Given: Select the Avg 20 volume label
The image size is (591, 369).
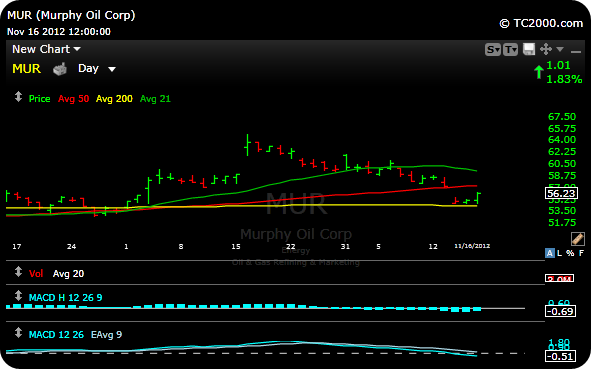Looking at the screenshot, I should point(69,274).
